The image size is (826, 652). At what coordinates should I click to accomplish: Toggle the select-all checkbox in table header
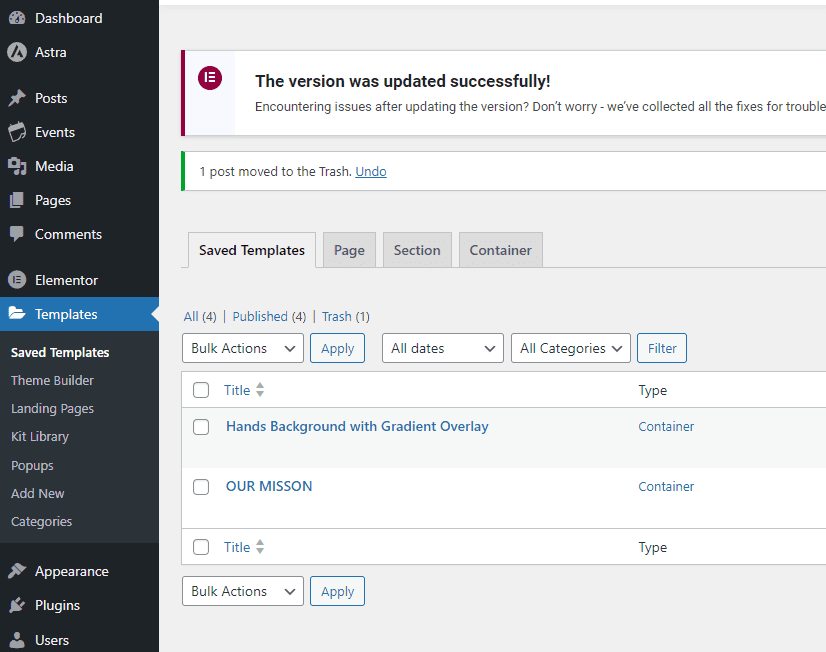tap(201, 390)
